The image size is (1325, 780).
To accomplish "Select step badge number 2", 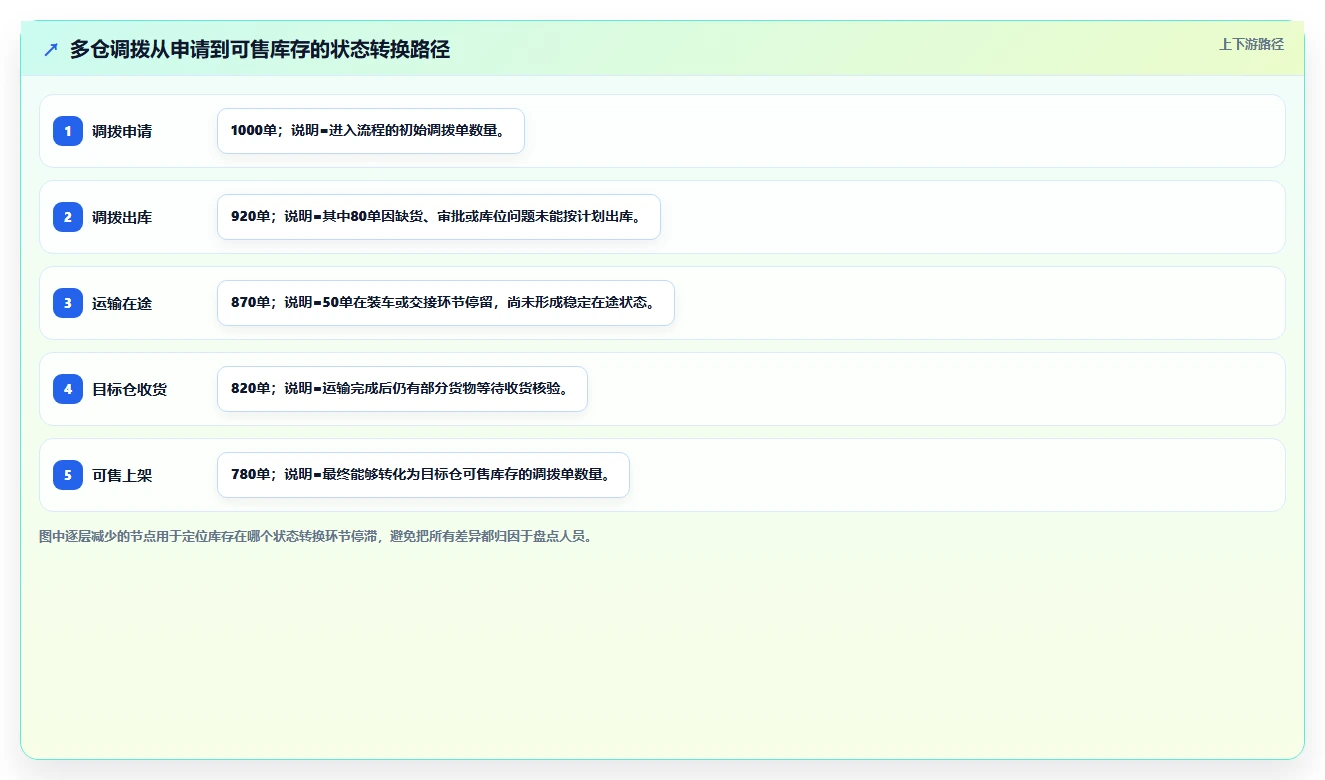I will [68, 217].
